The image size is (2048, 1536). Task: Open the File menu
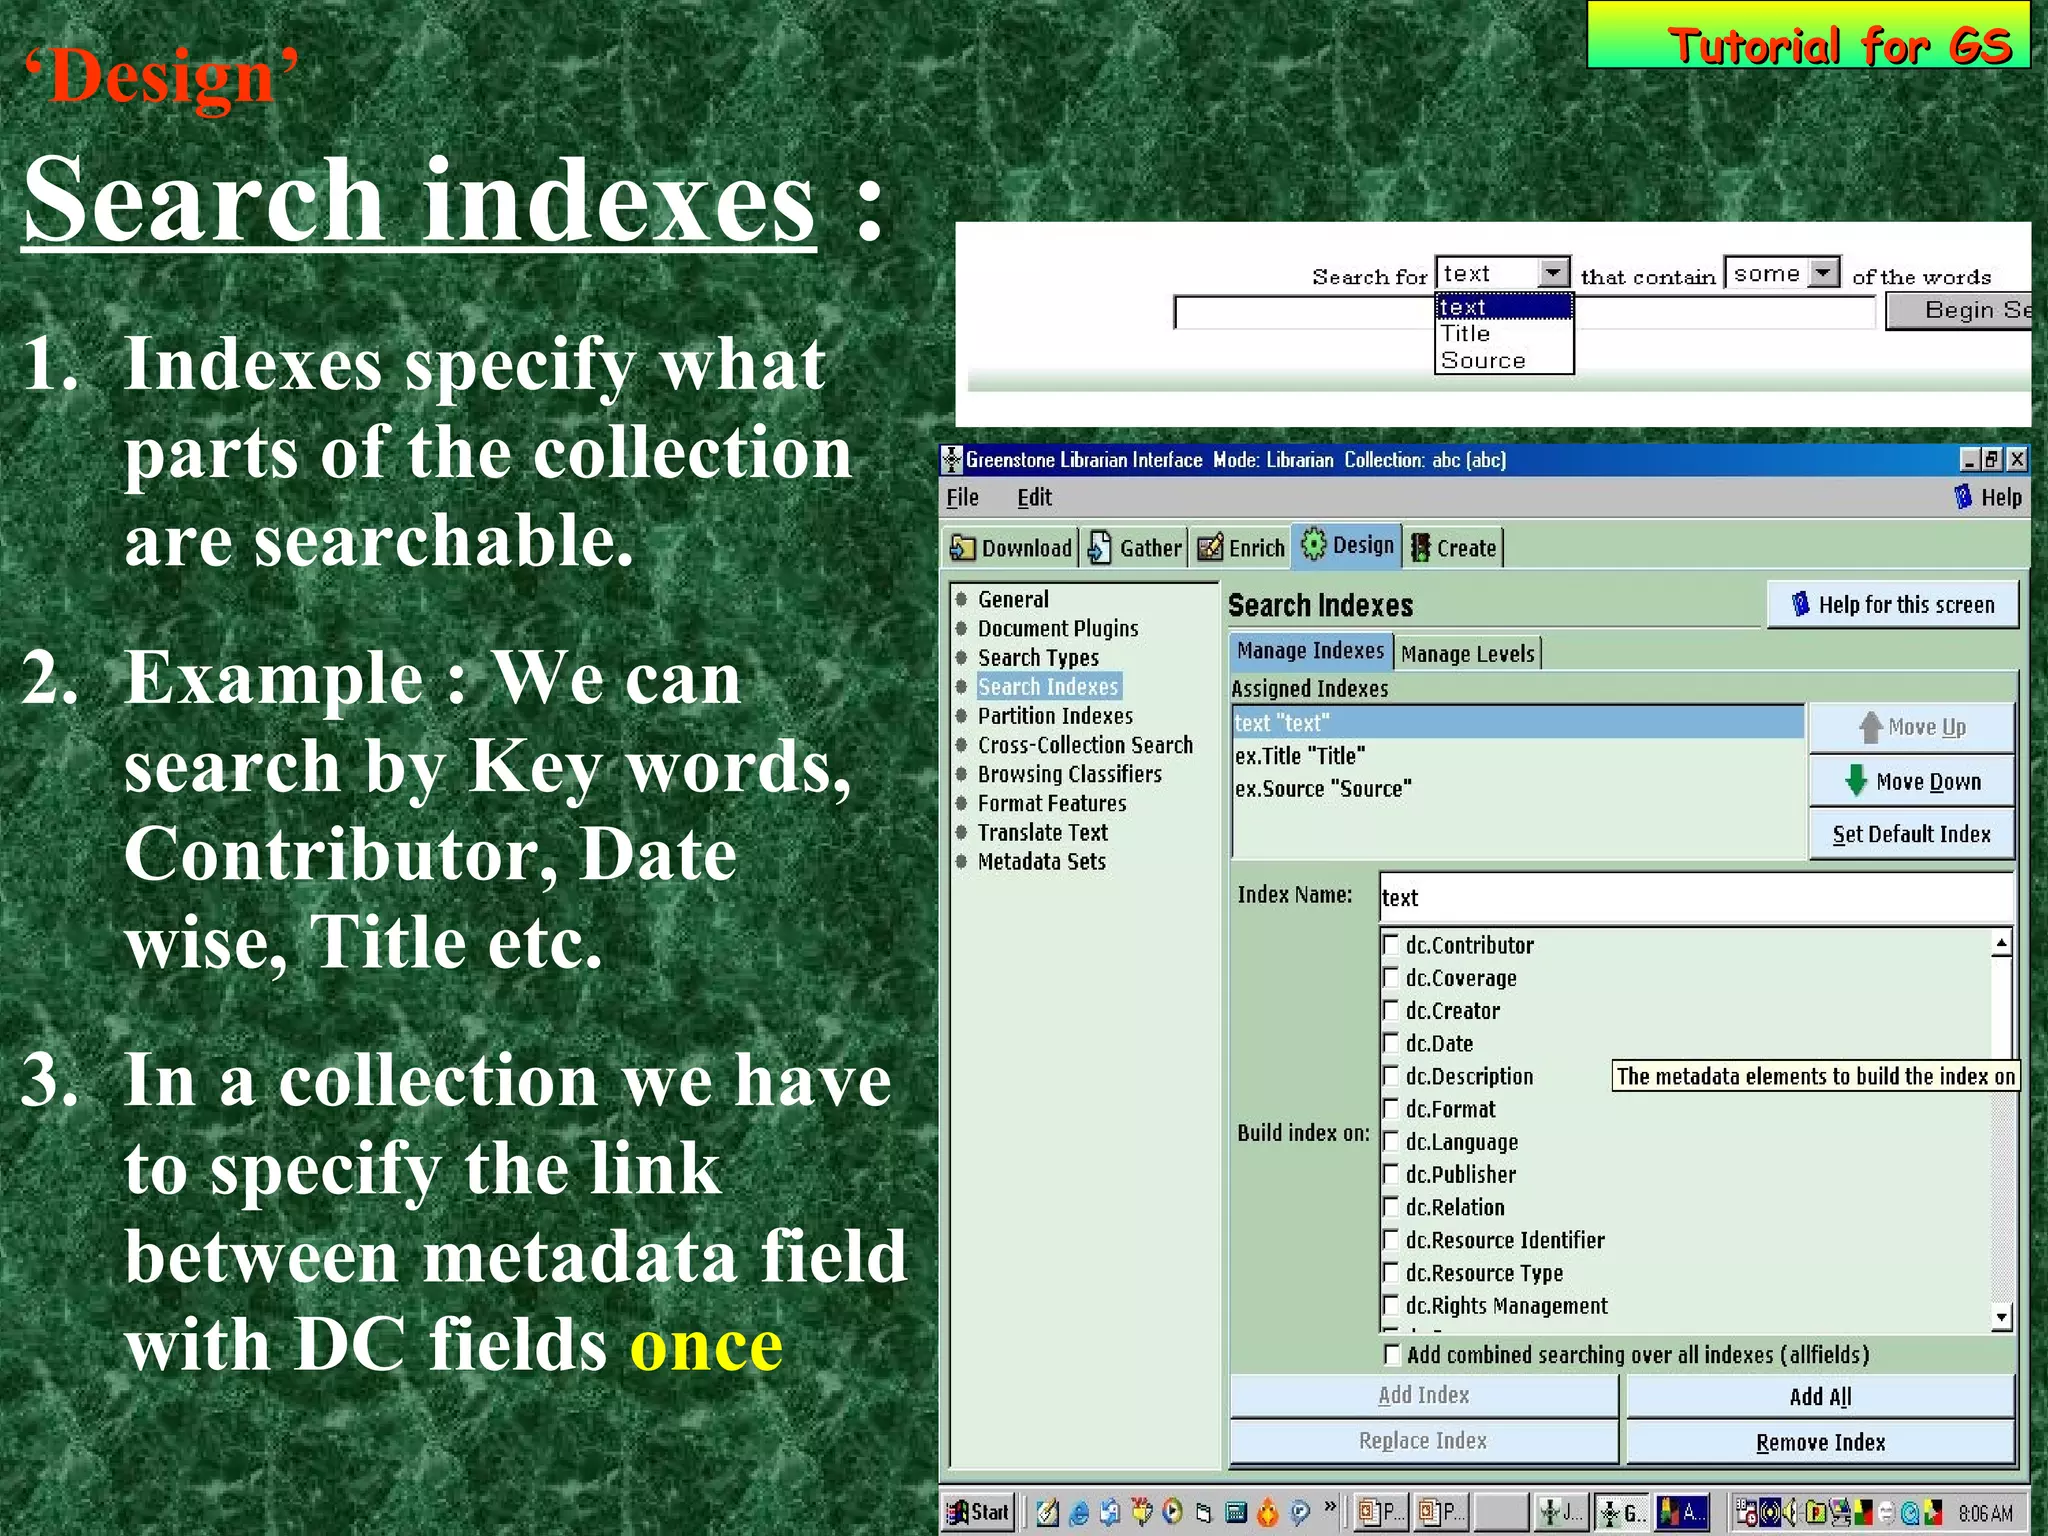point(962,497)
